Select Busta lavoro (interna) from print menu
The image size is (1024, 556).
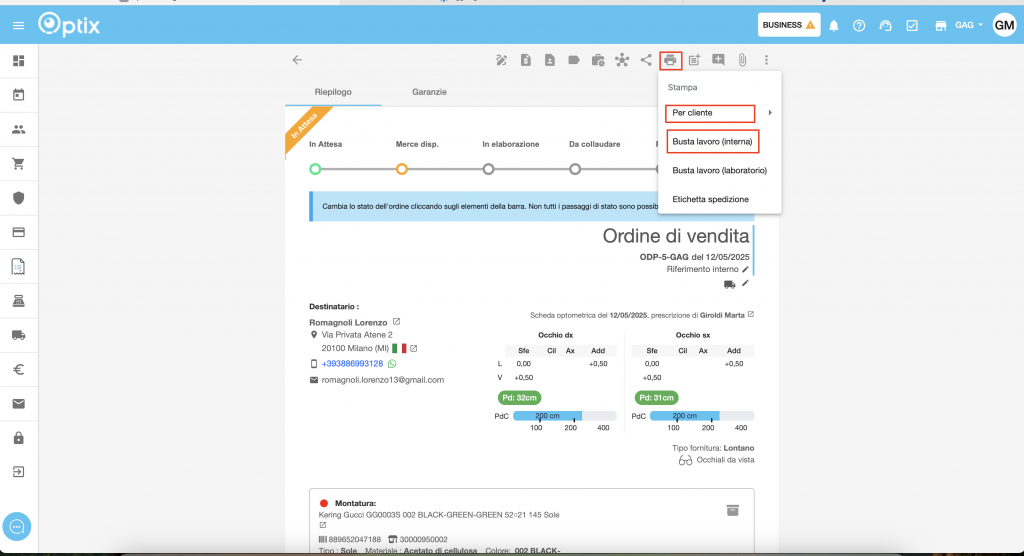[712, 142]
